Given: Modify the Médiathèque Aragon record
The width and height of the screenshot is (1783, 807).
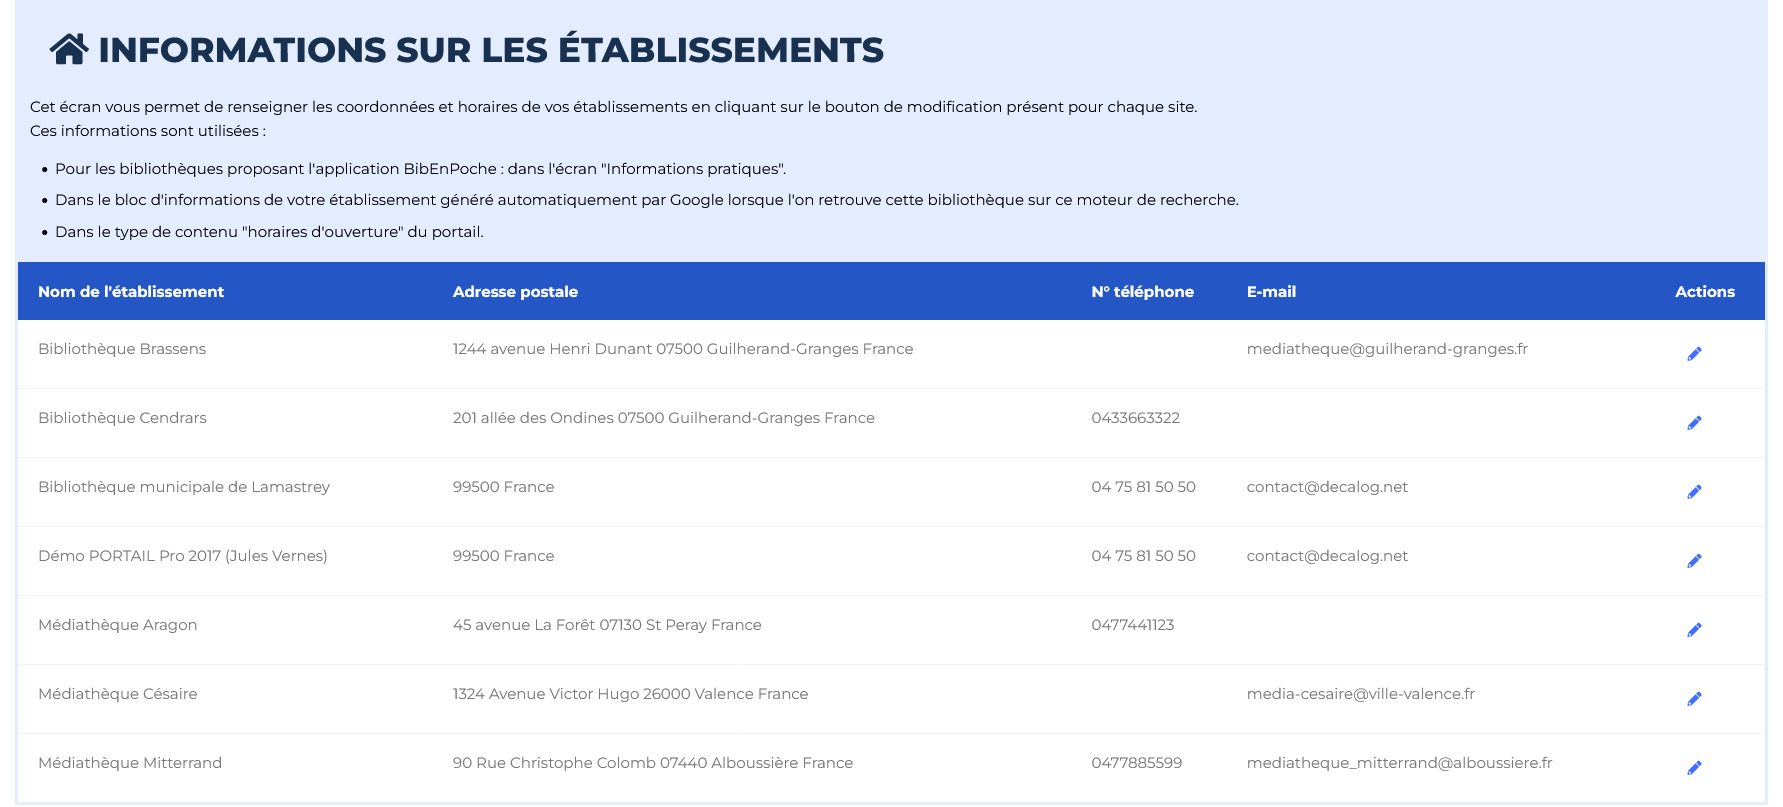Looking at the screenshot, I should (1694, 630).
